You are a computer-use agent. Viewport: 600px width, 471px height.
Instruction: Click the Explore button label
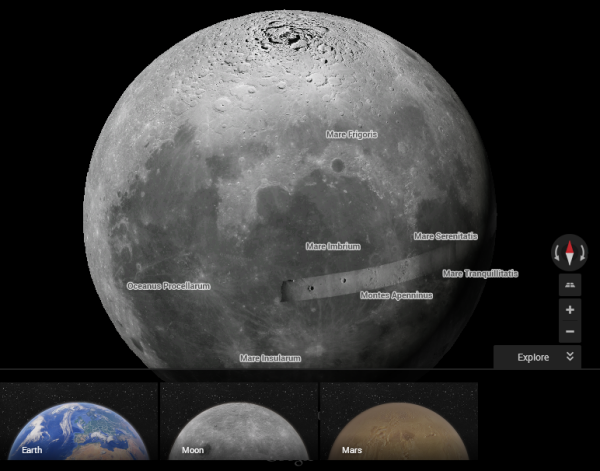[x=532, y=357]
